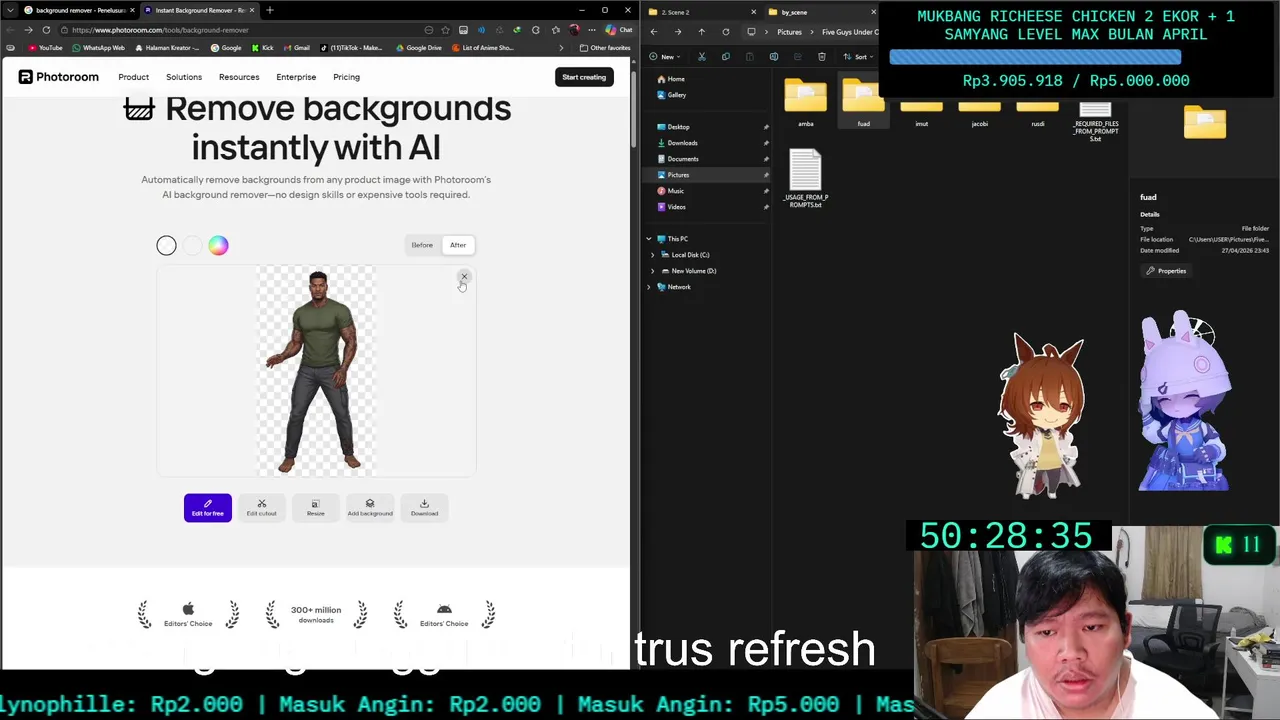Open the Copilot Chat button
The width and height of the screenshot is (1280, 720).
point(618,30)
